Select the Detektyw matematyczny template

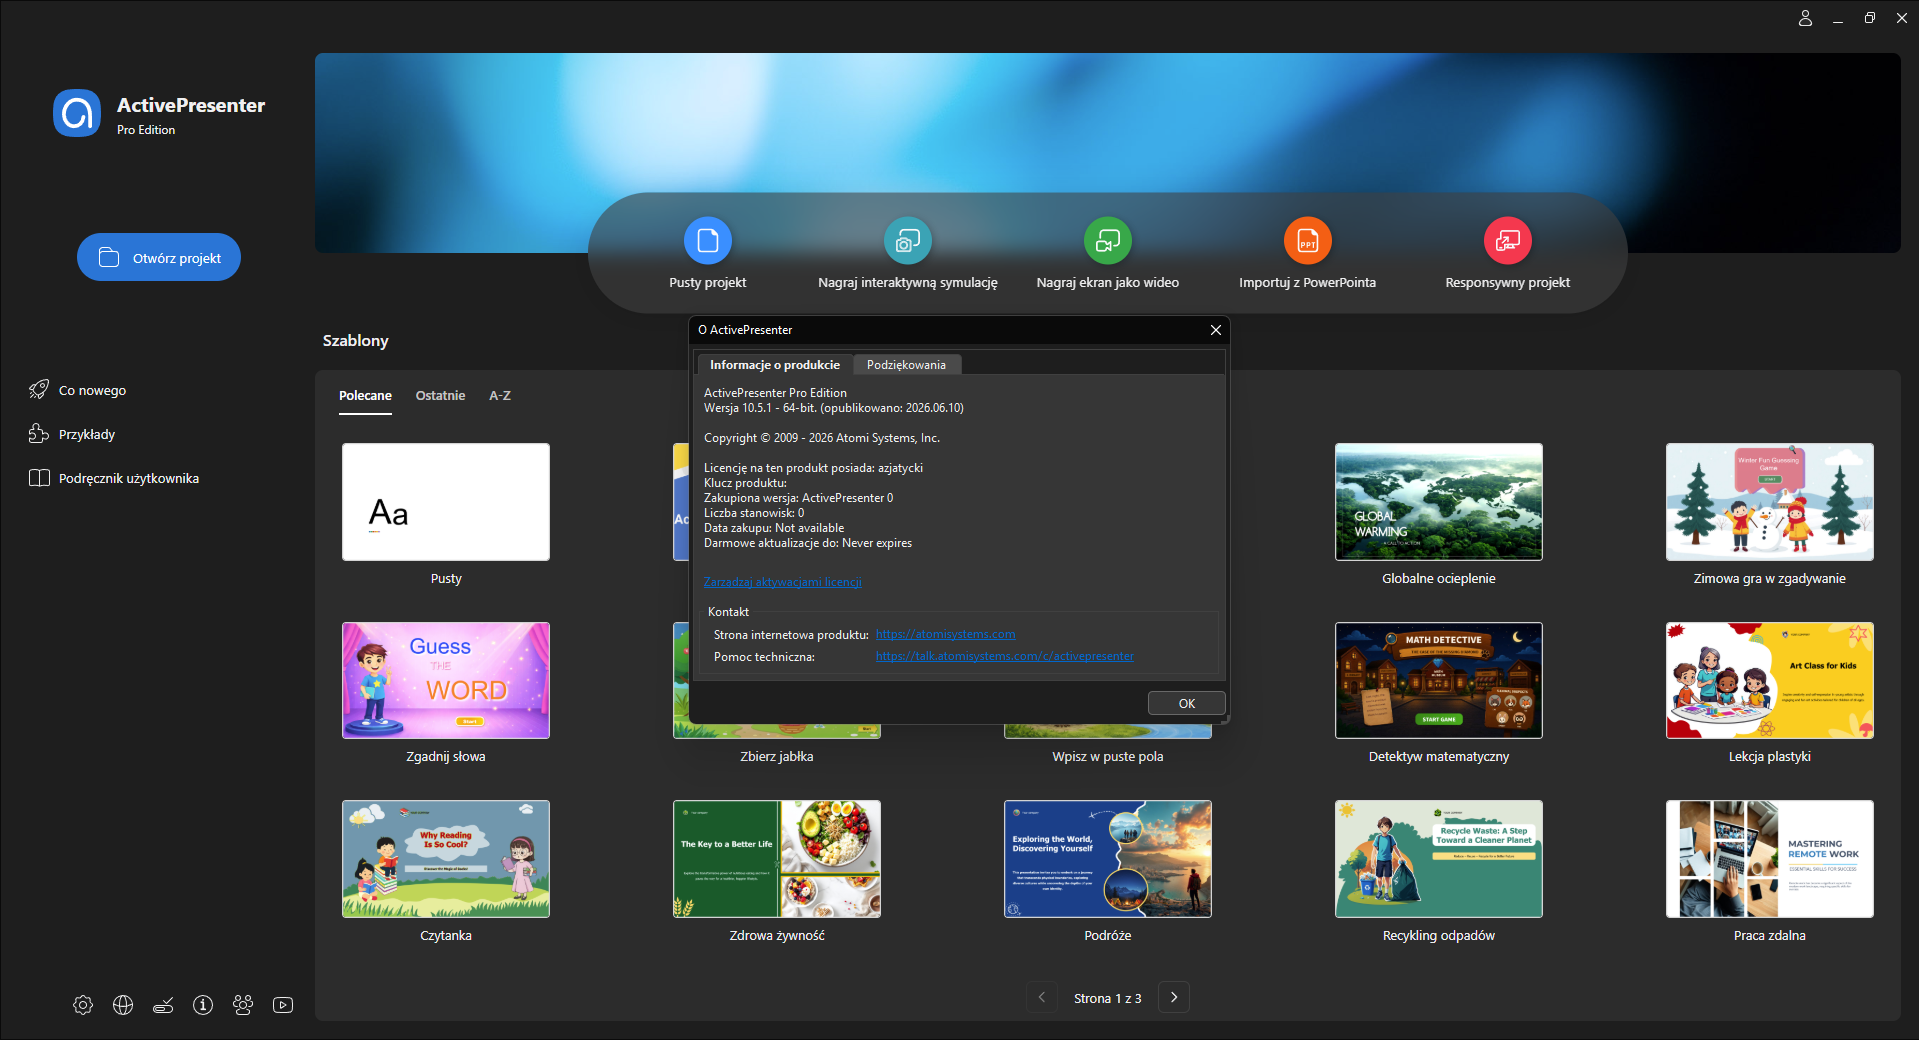pyautogui.click(x=1439, y=680)
